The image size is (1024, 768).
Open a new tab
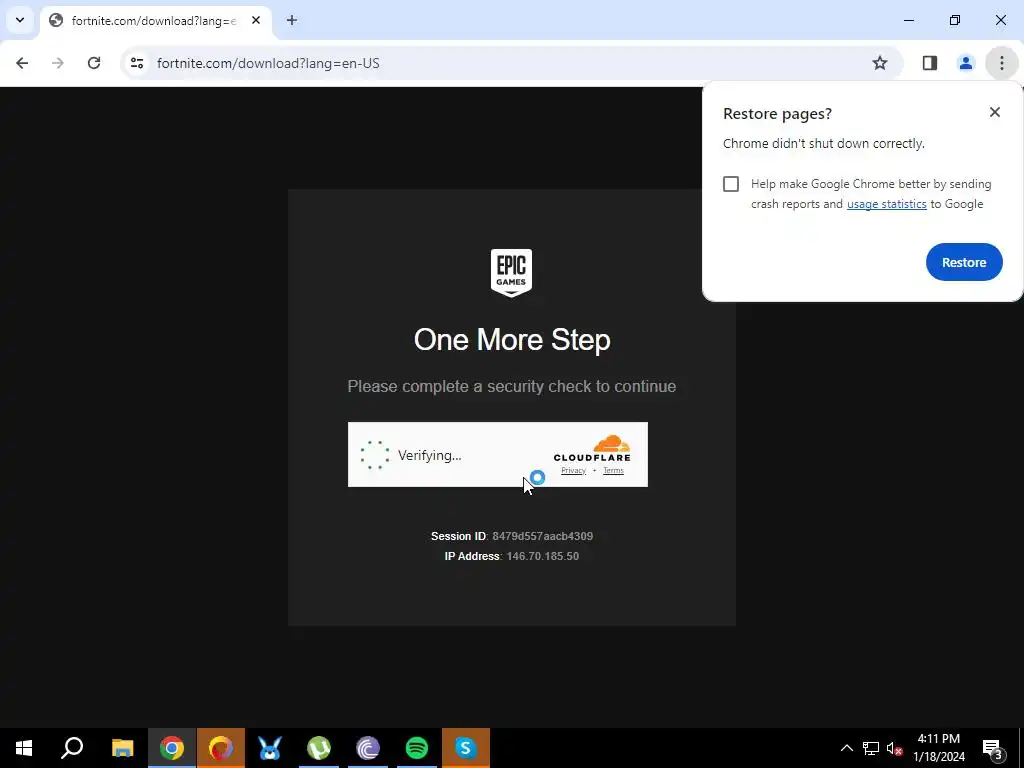pos(291,20)
